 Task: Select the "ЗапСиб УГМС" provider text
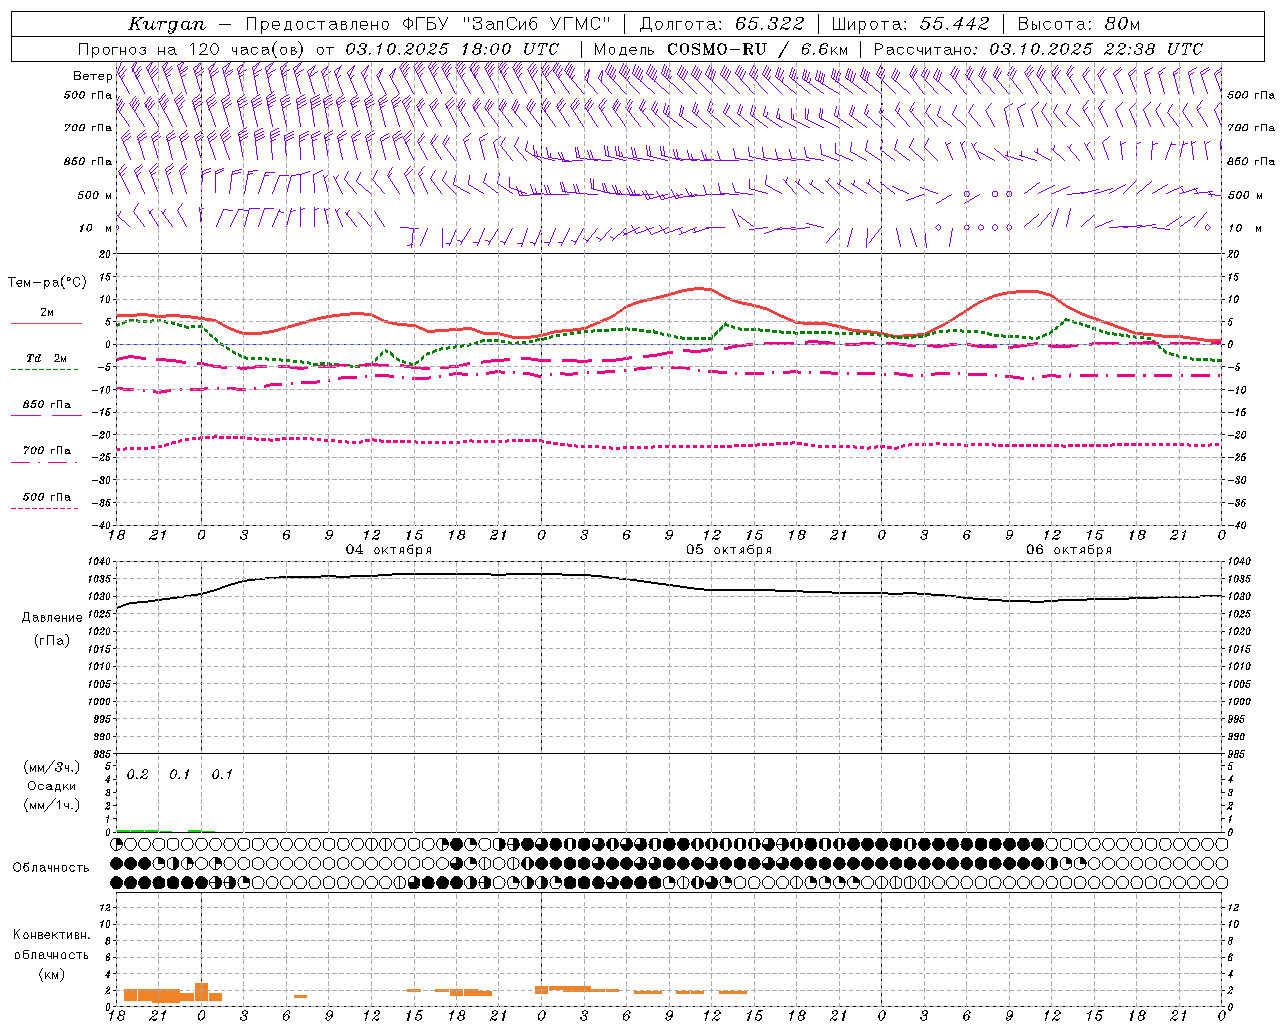536,24
